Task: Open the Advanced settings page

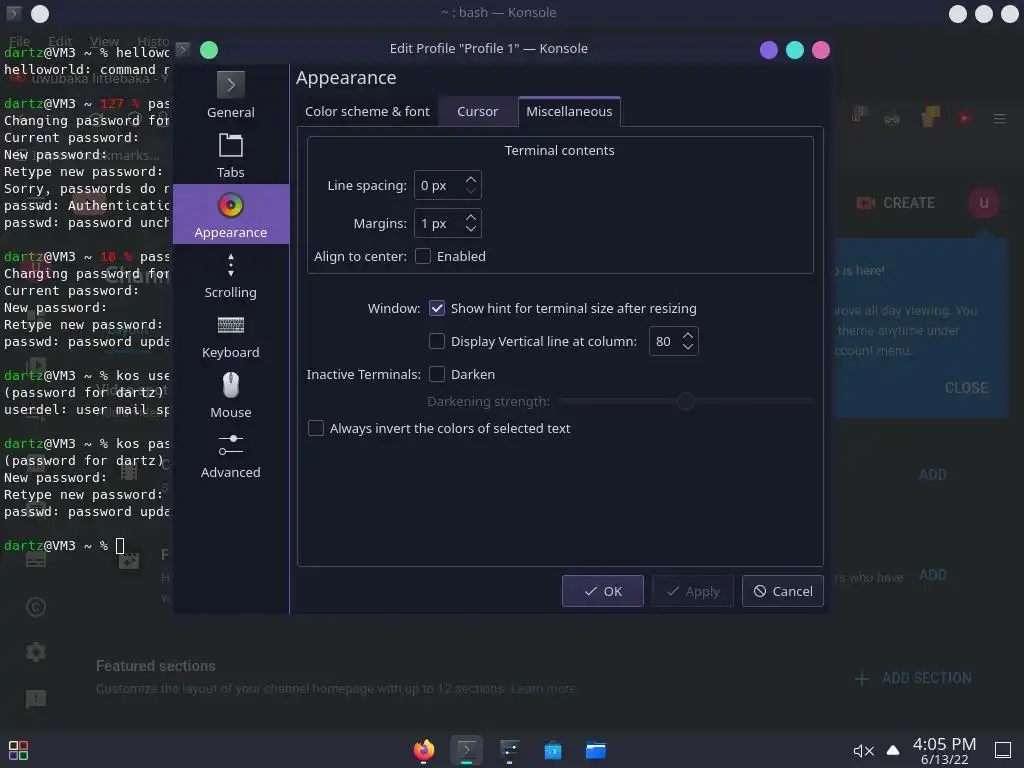Action: tap(231, 455)
